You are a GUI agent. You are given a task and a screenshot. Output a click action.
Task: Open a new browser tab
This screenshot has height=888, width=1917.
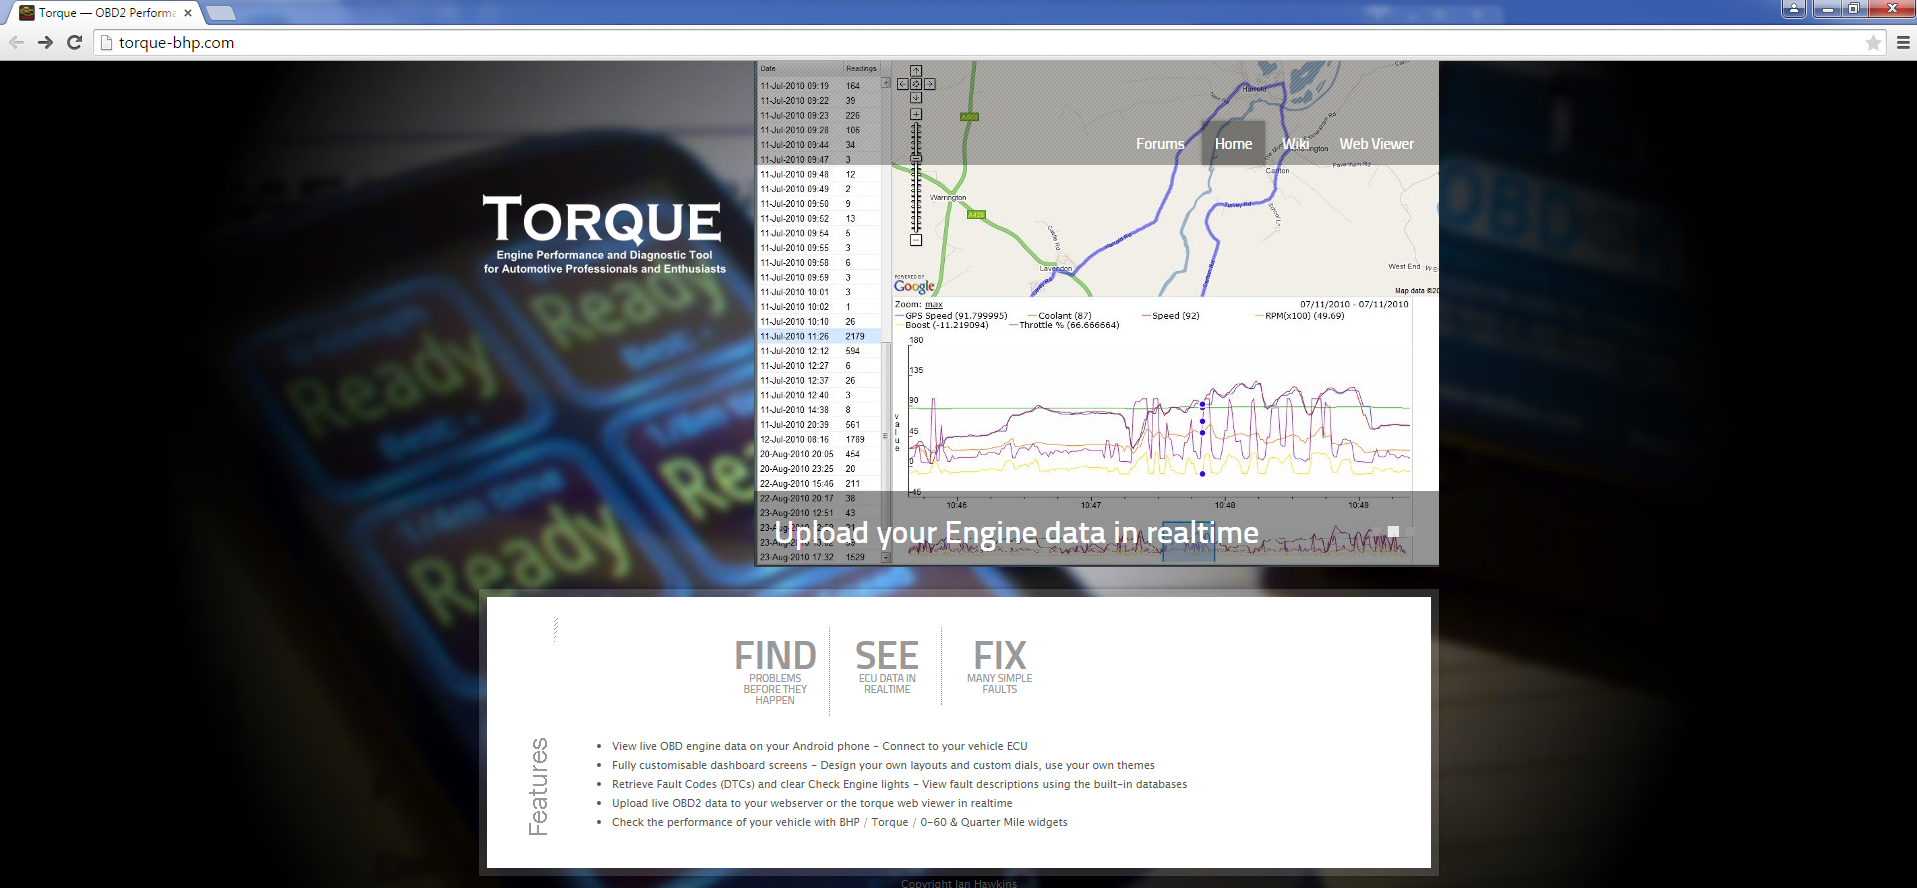click(221, 13)
